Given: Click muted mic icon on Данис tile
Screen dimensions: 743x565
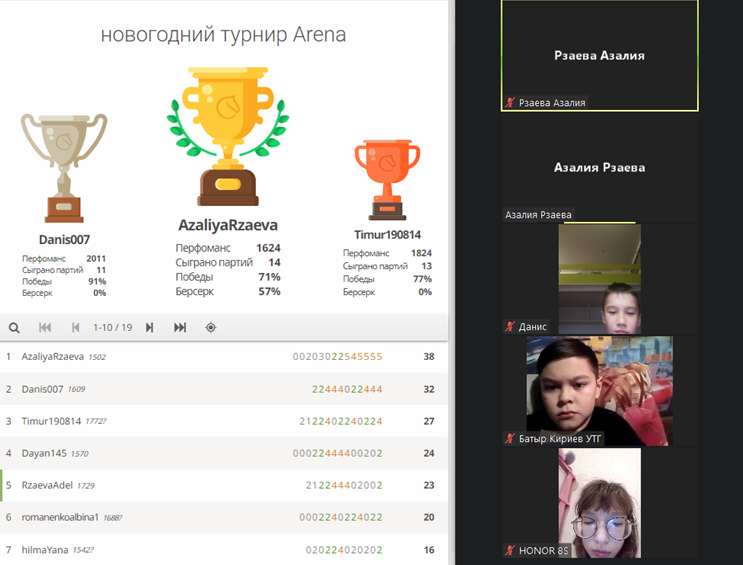Looking at the screenshot, I should [511, 326].
